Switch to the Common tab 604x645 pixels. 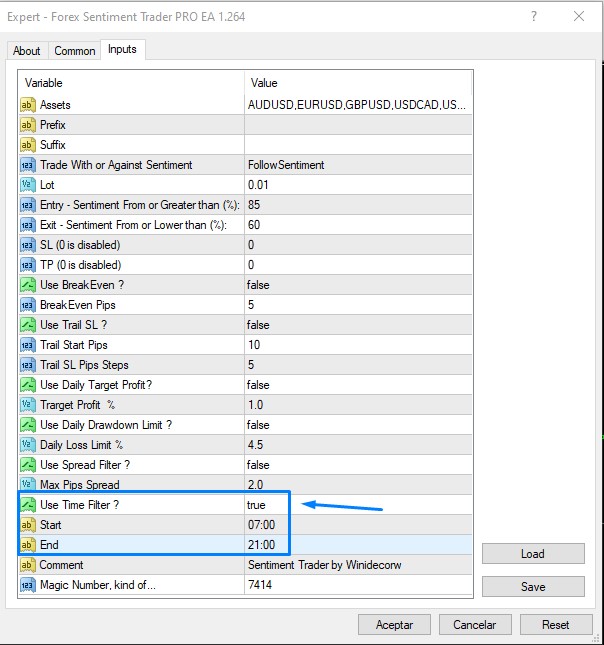(x=75, y=51)
